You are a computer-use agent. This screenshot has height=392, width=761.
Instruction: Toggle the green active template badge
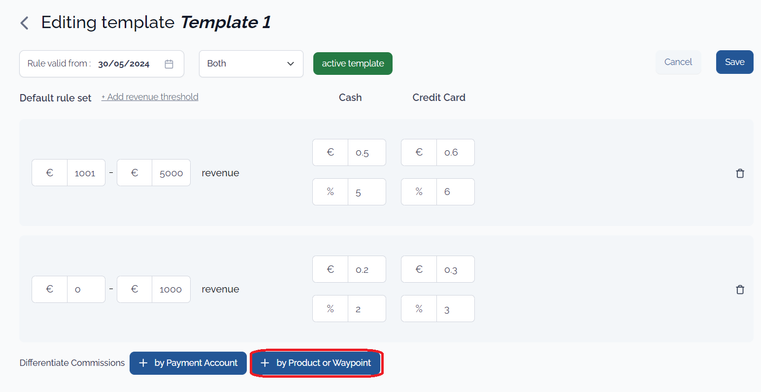[x=353, y=64]
